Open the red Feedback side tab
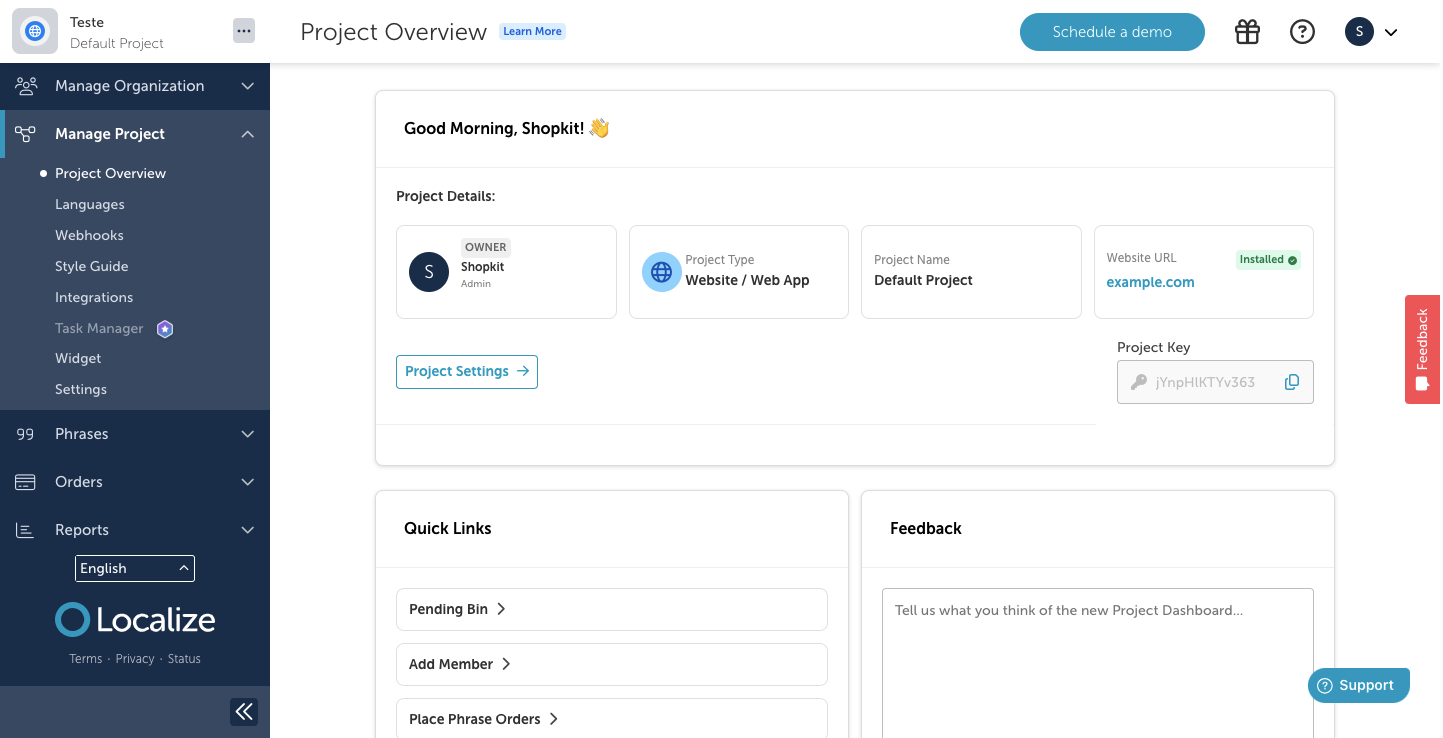The height and width of the screenshot is (738, 1443). point(1422,349)
